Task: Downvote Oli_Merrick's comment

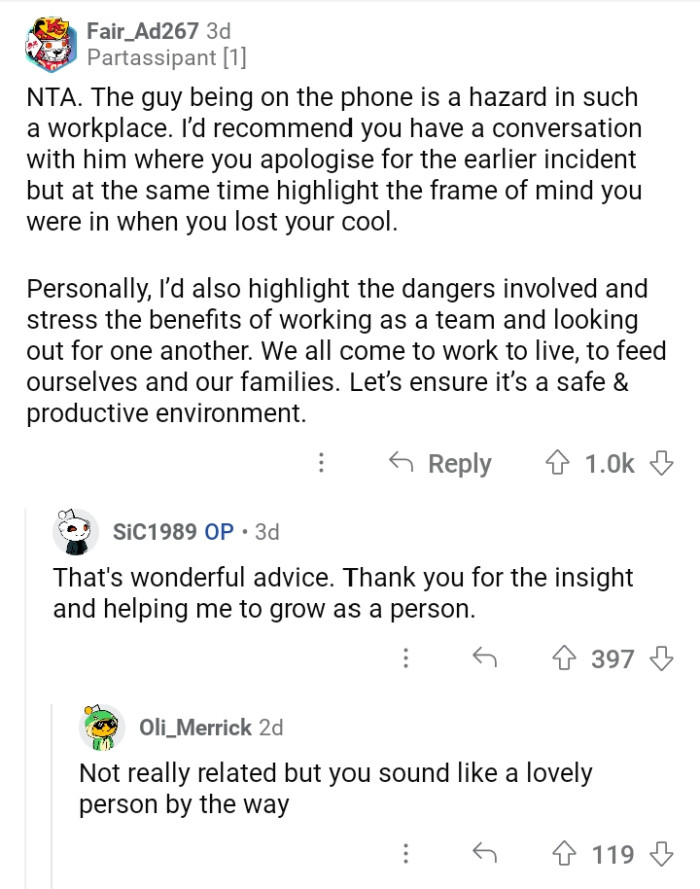Action: pos(660,854)
